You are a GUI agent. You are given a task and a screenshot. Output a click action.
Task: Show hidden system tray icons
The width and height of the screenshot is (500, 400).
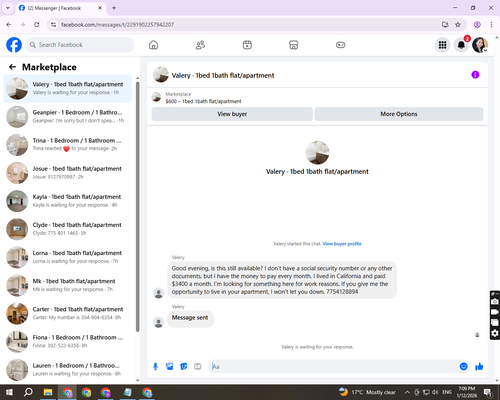[x=407, y=392]
